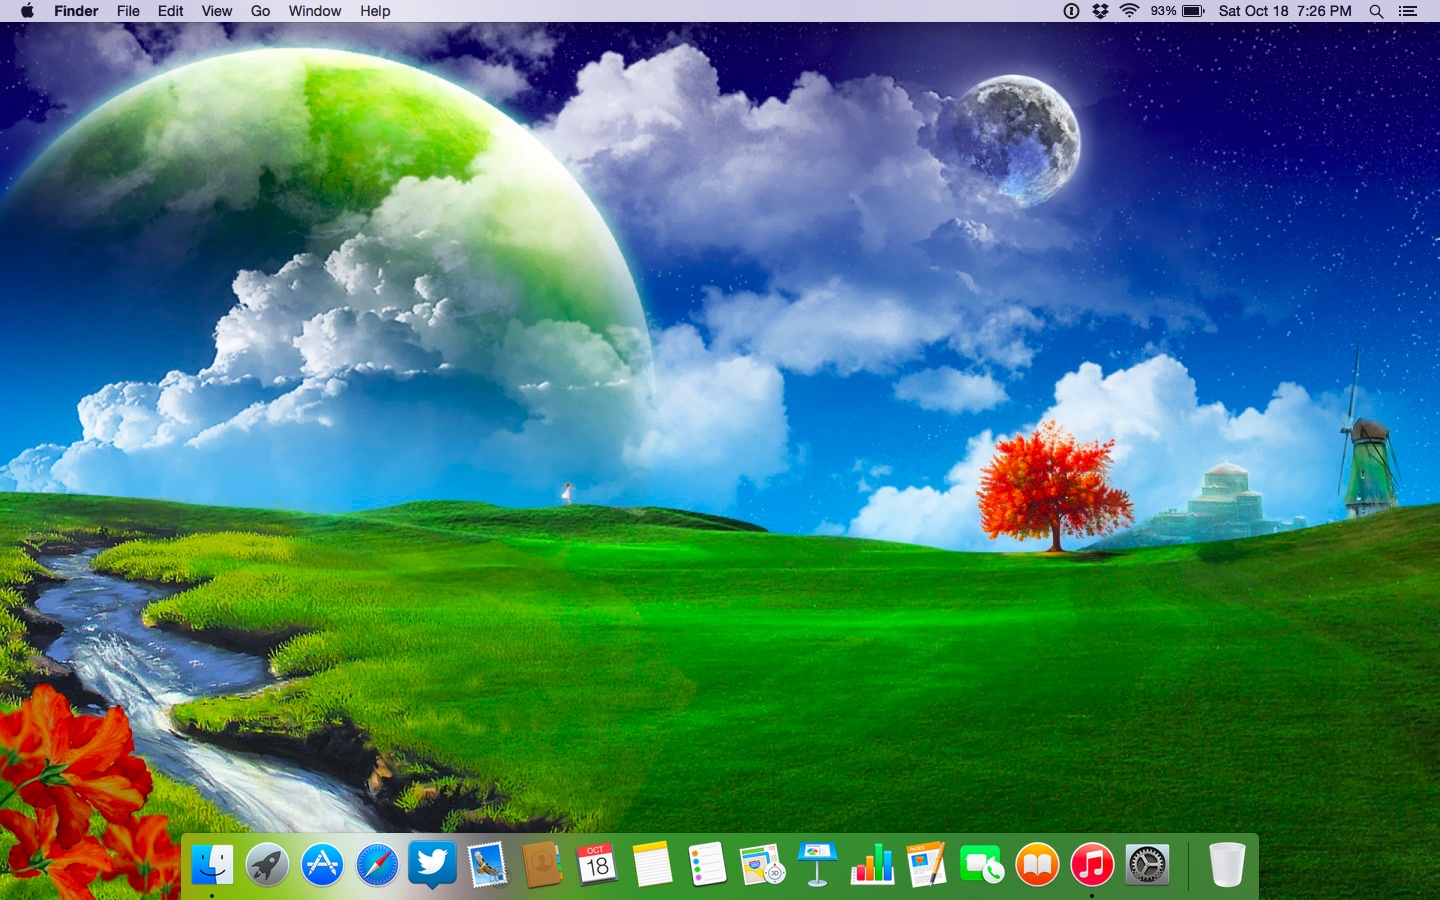The image size is (1440, 900).
Task: Open System Preferences gear icon
Action: pyautogui.click(x=1147, y=865)
